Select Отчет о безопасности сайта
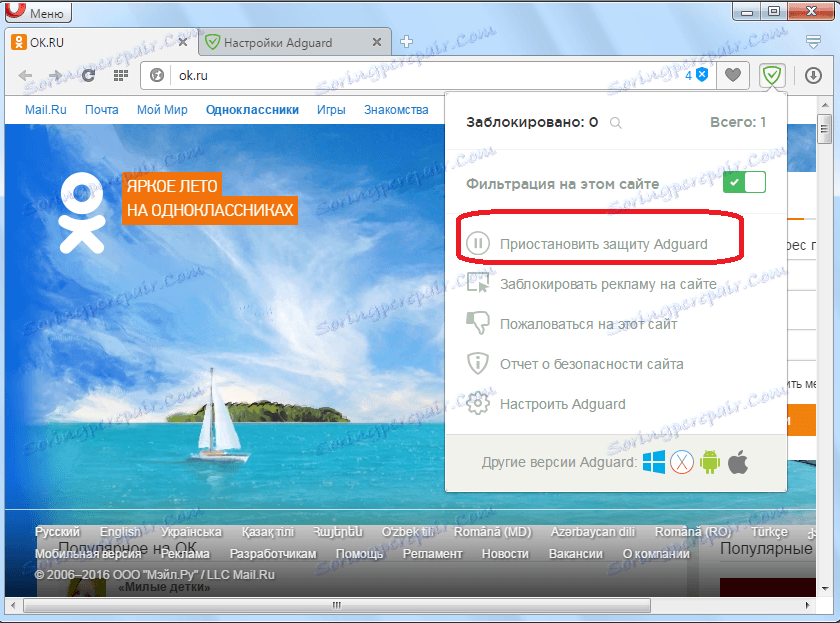Screen dimensions: 840x623 click(x=575, y=364)
